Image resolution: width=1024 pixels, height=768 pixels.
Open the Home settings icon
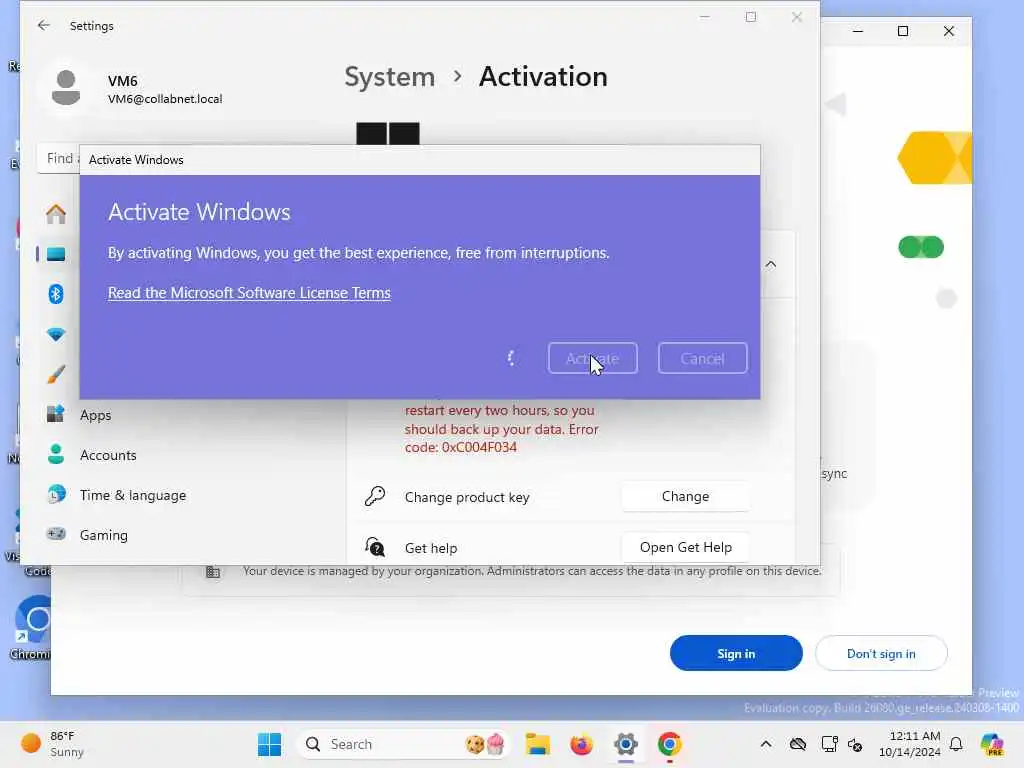pos(56,214)
